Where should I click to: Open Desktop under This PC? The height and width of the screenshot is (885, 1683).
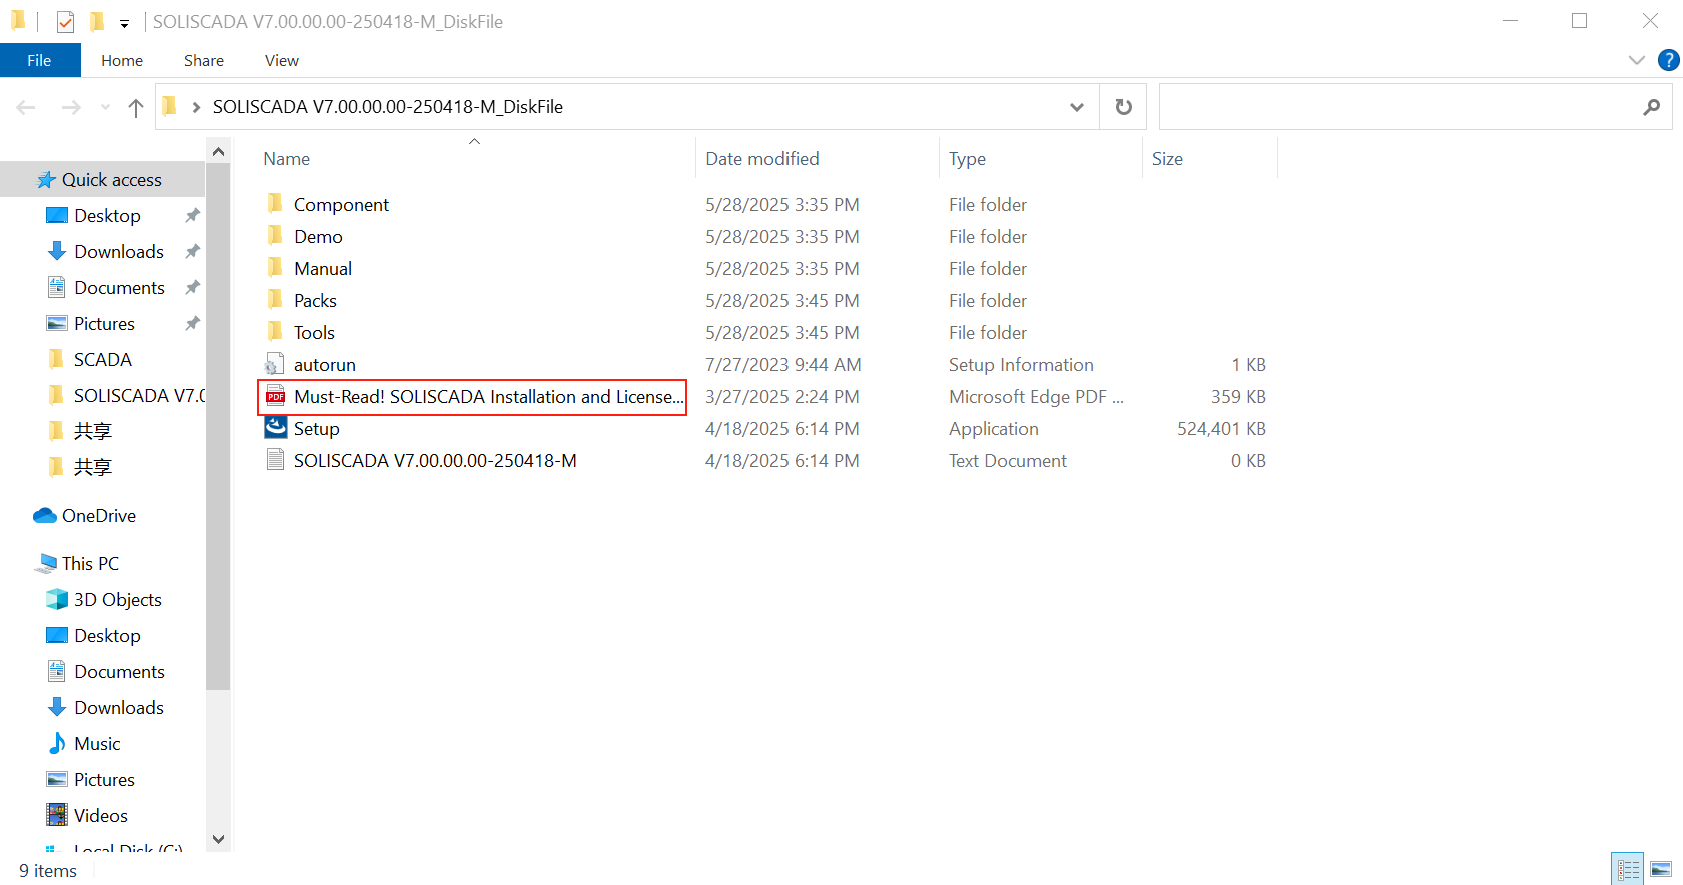(x=107, y=636)
